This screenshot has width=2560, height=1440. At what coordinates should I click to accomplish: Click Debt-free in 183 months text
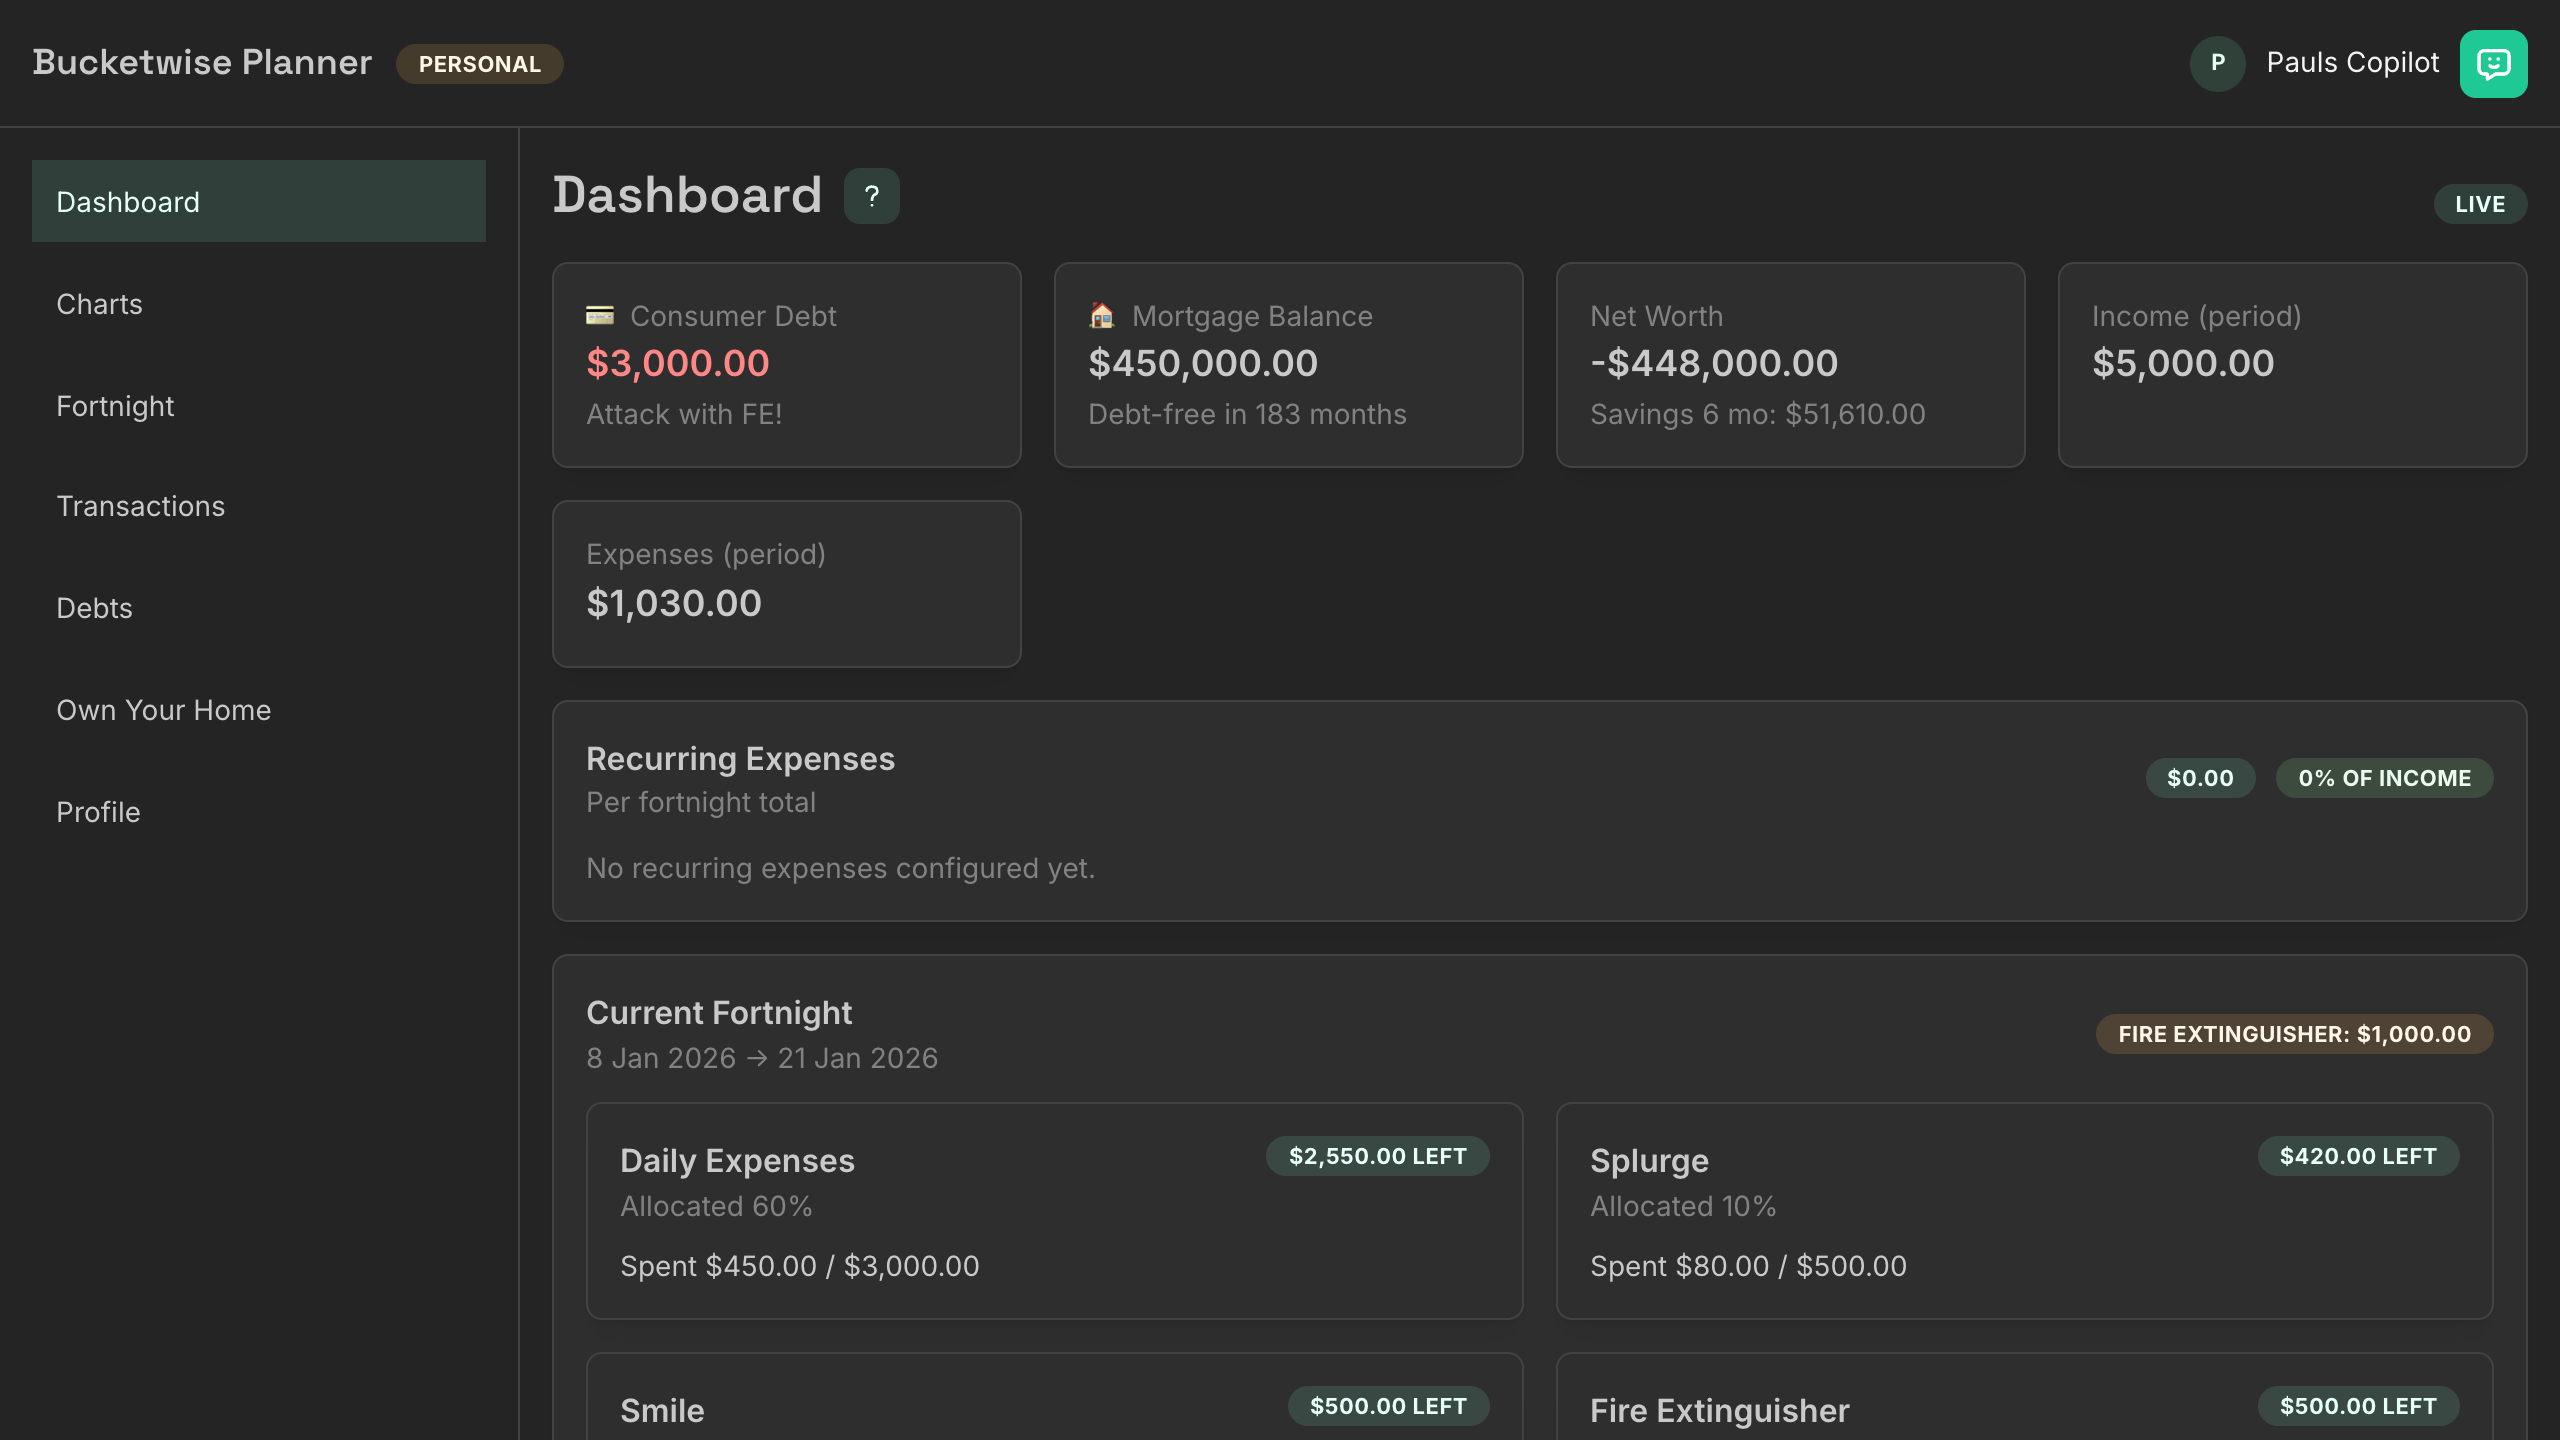[1247, 414]
